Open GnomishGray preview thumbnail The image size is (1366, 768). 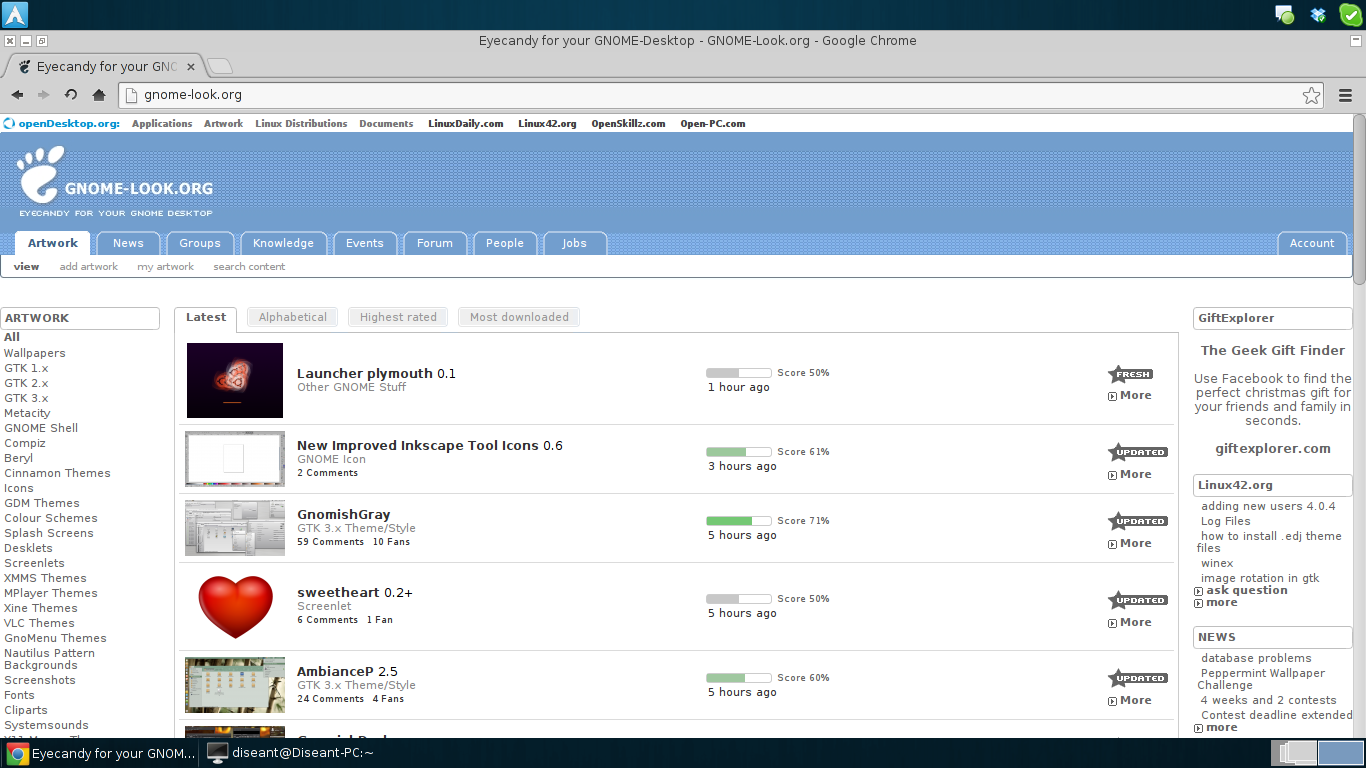(x=235, y=528)
